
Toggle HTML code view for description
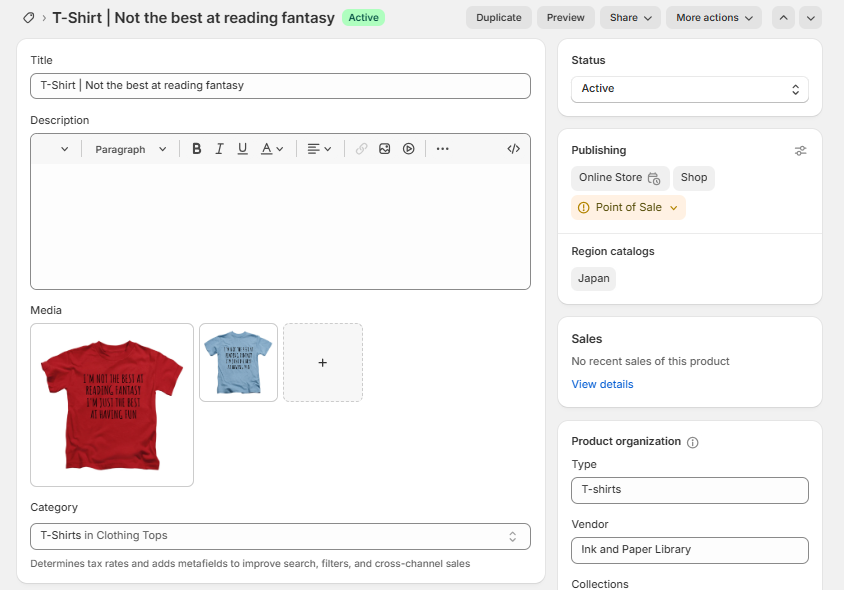514,149
